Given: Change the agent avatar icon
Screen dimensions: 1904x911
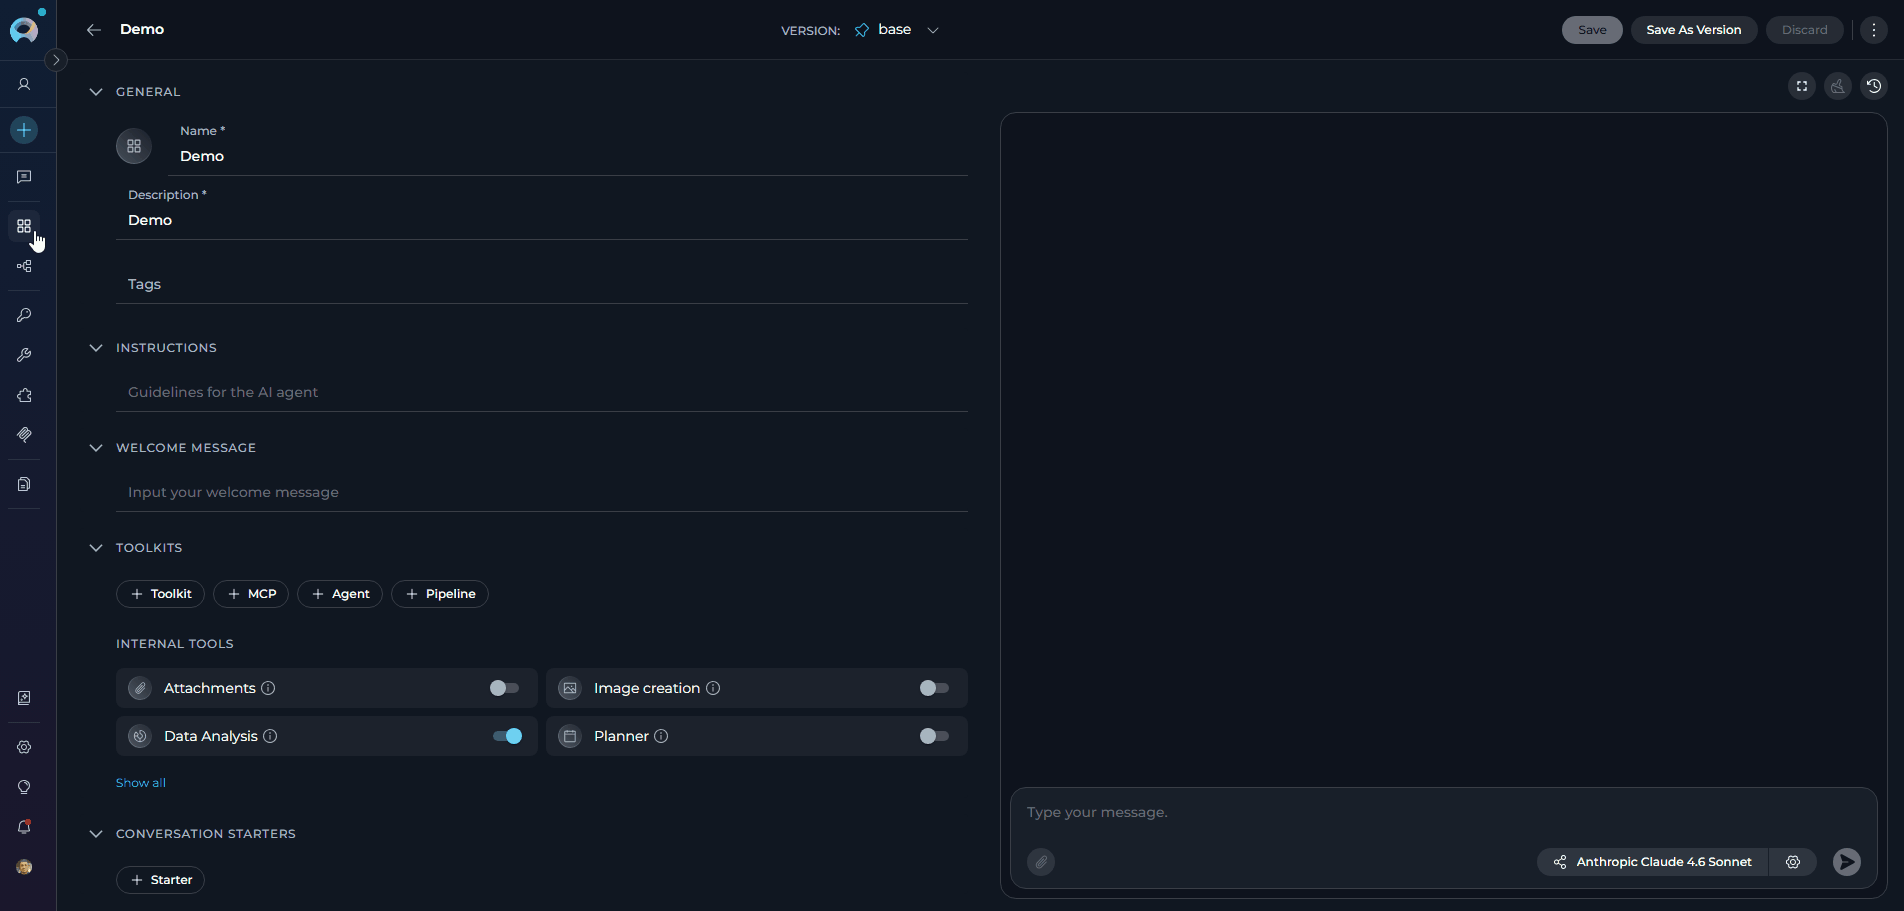Looking at the screenshot, I should (x=134, y=146).
